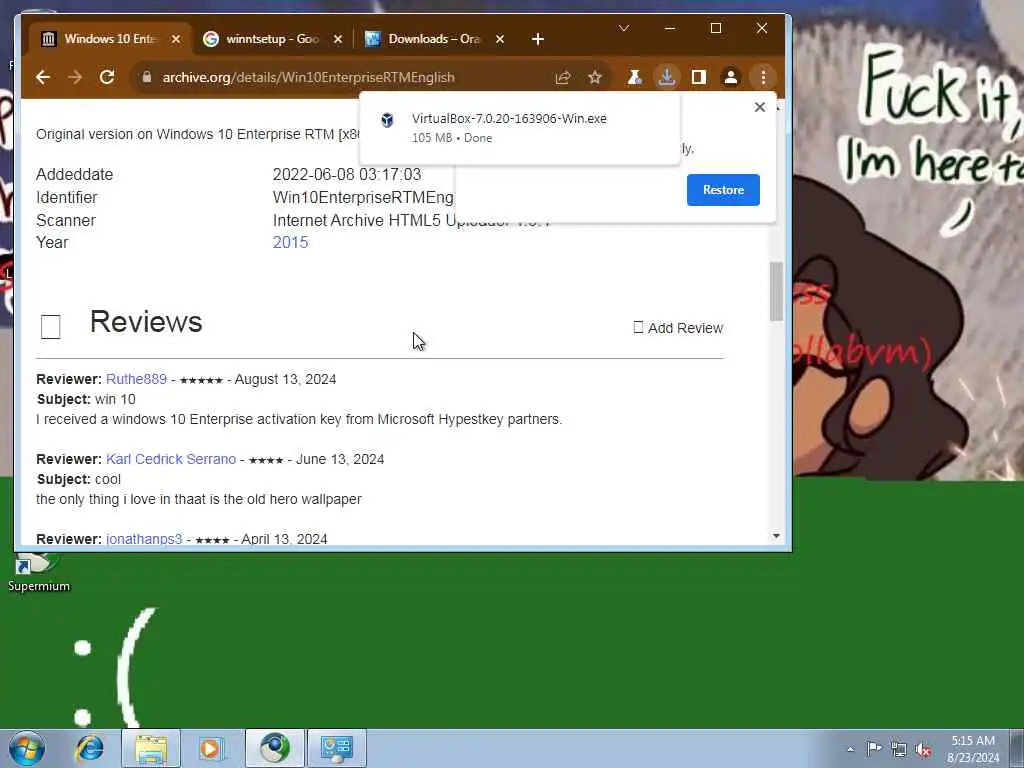This screenshot has width=1024, height=768.
Task: Select the Supermium browser taskbar button
Action: pos(274,748)
